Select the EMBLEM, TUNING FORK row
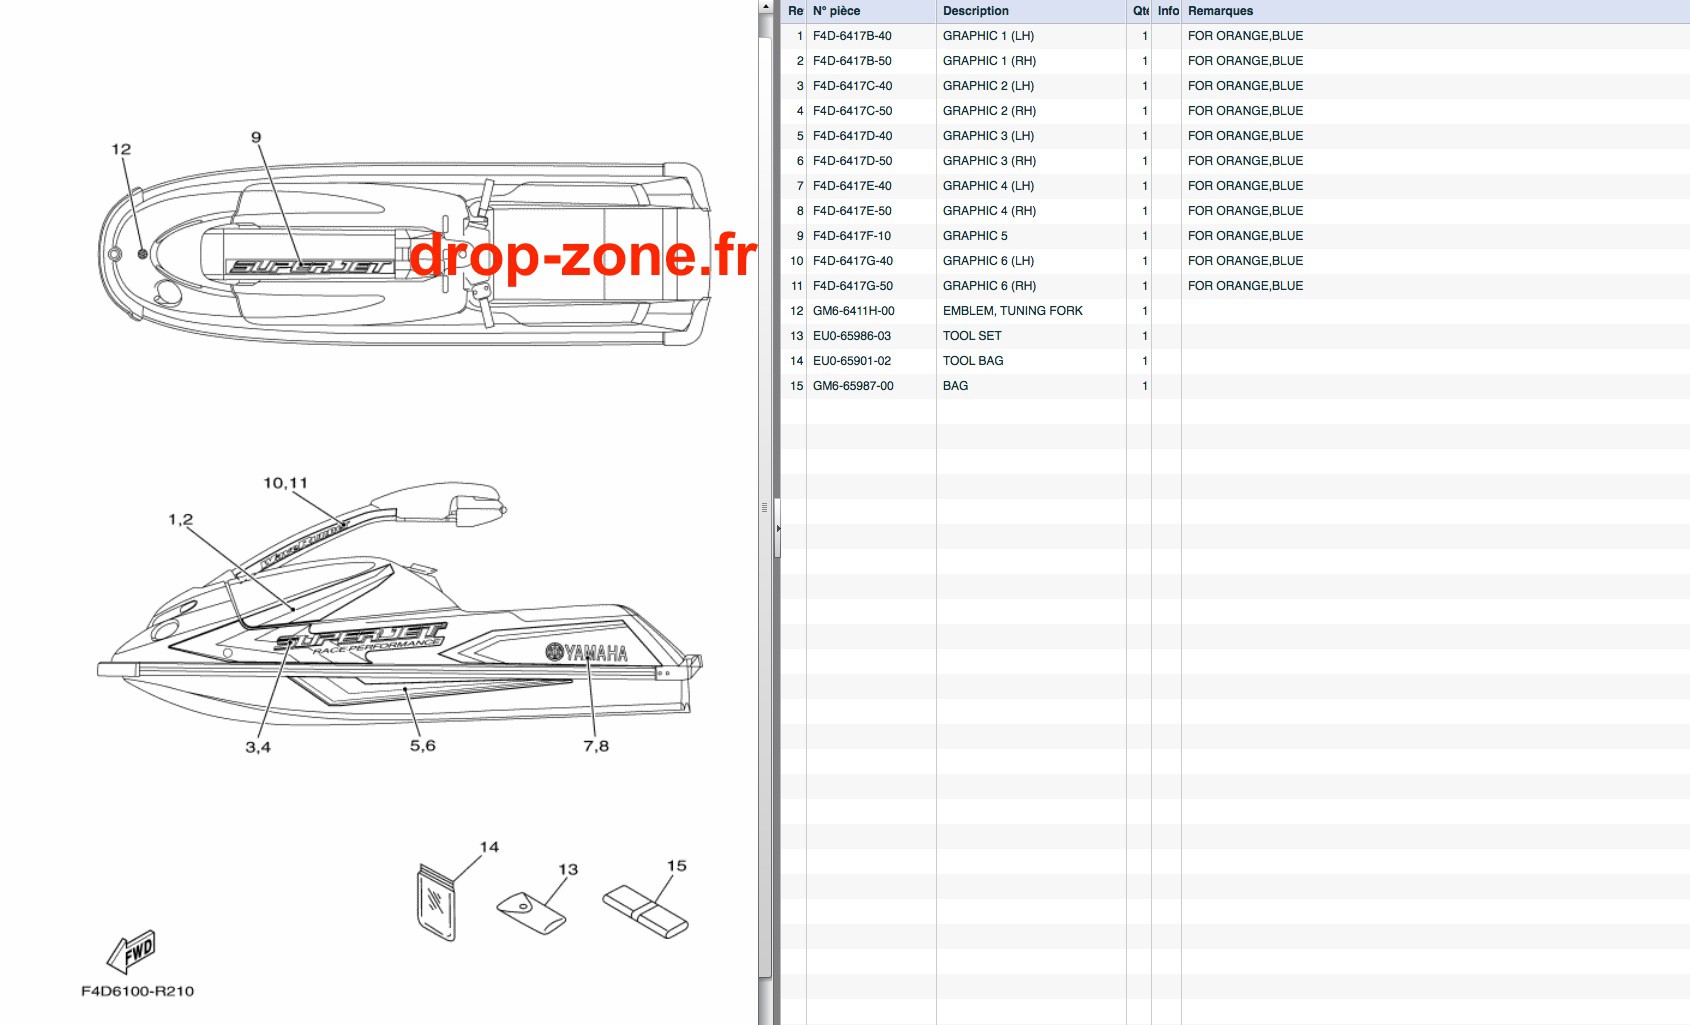The width and height of the screenshot is (1690, 1025). [x=1235, y=311]
